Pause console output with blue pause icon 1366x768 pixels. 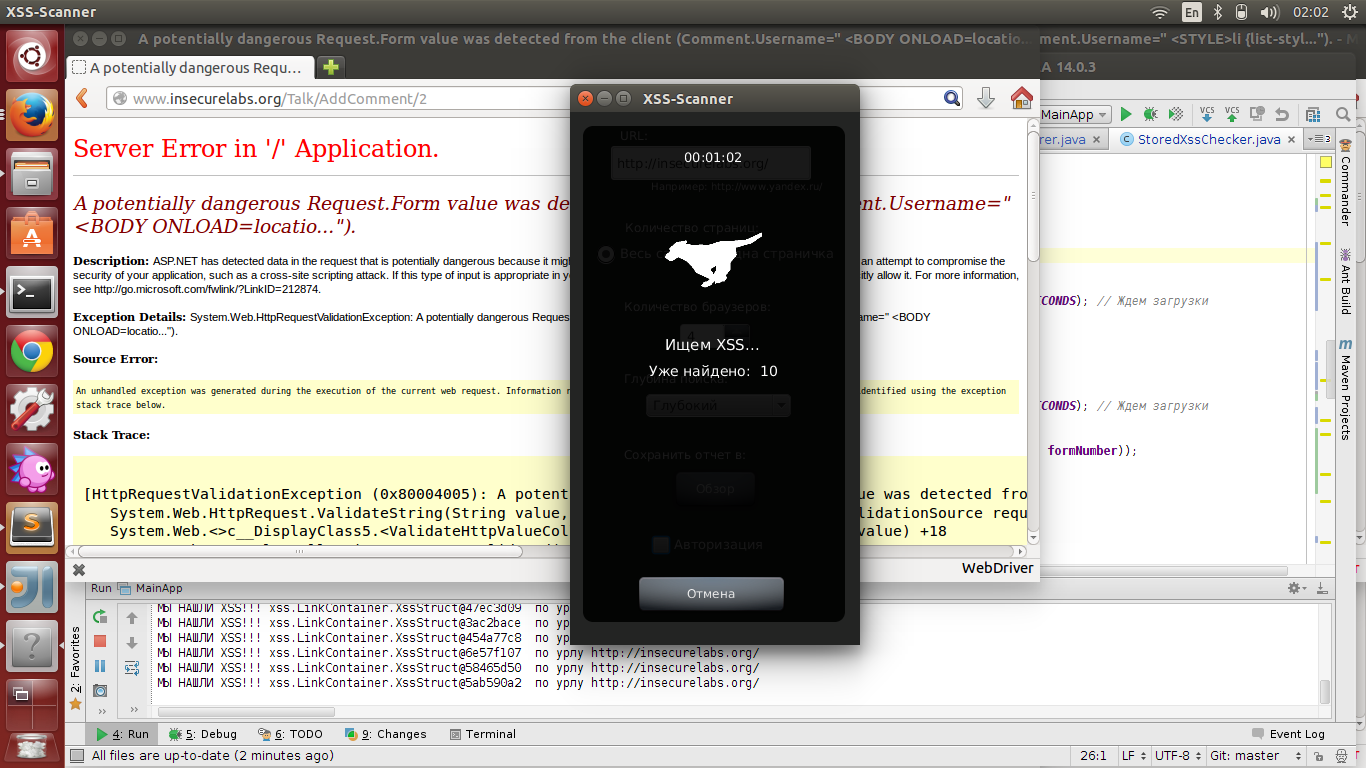tap(100, 667)
